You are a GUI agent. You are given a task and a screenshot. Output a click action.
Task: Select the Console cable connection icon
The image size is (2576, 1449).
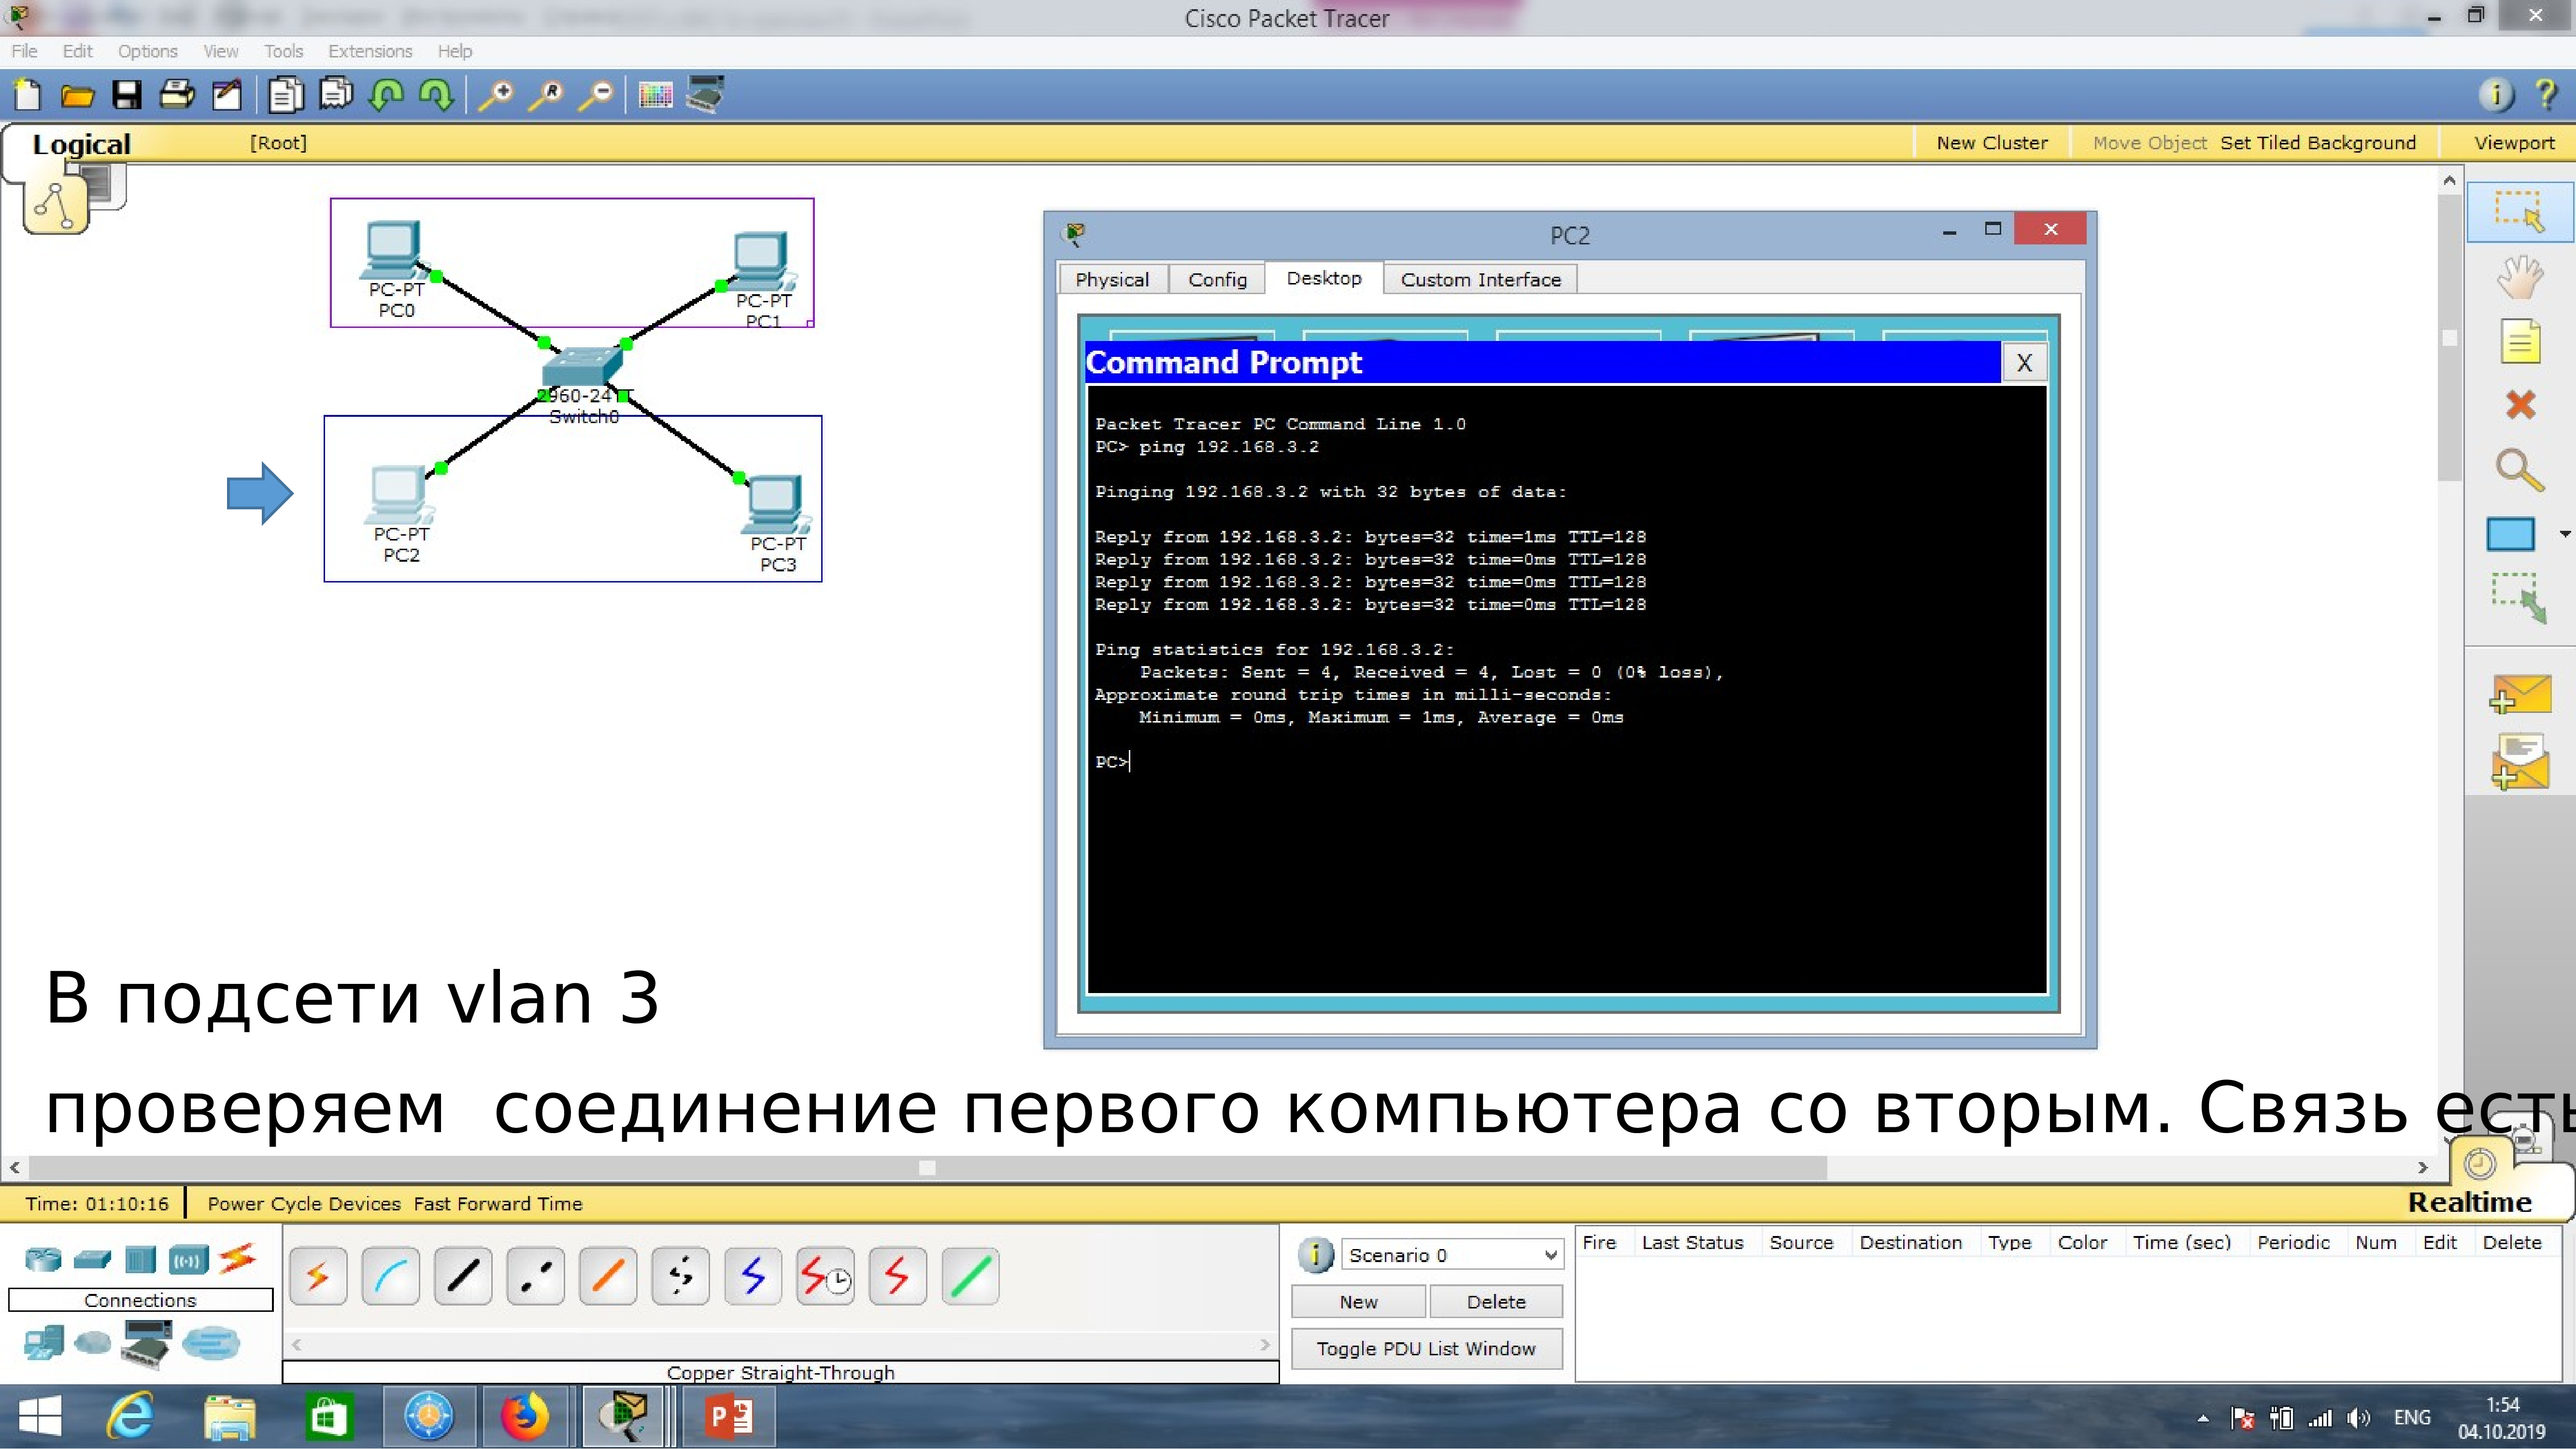click(x=390, y=1276)
